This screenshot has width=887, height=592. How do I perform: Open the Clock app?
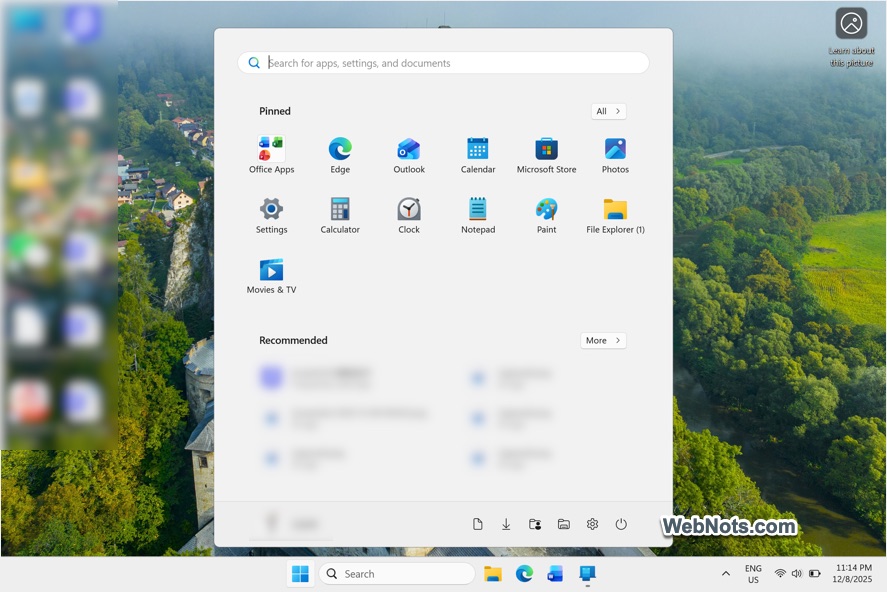click(x=409, y=215)
